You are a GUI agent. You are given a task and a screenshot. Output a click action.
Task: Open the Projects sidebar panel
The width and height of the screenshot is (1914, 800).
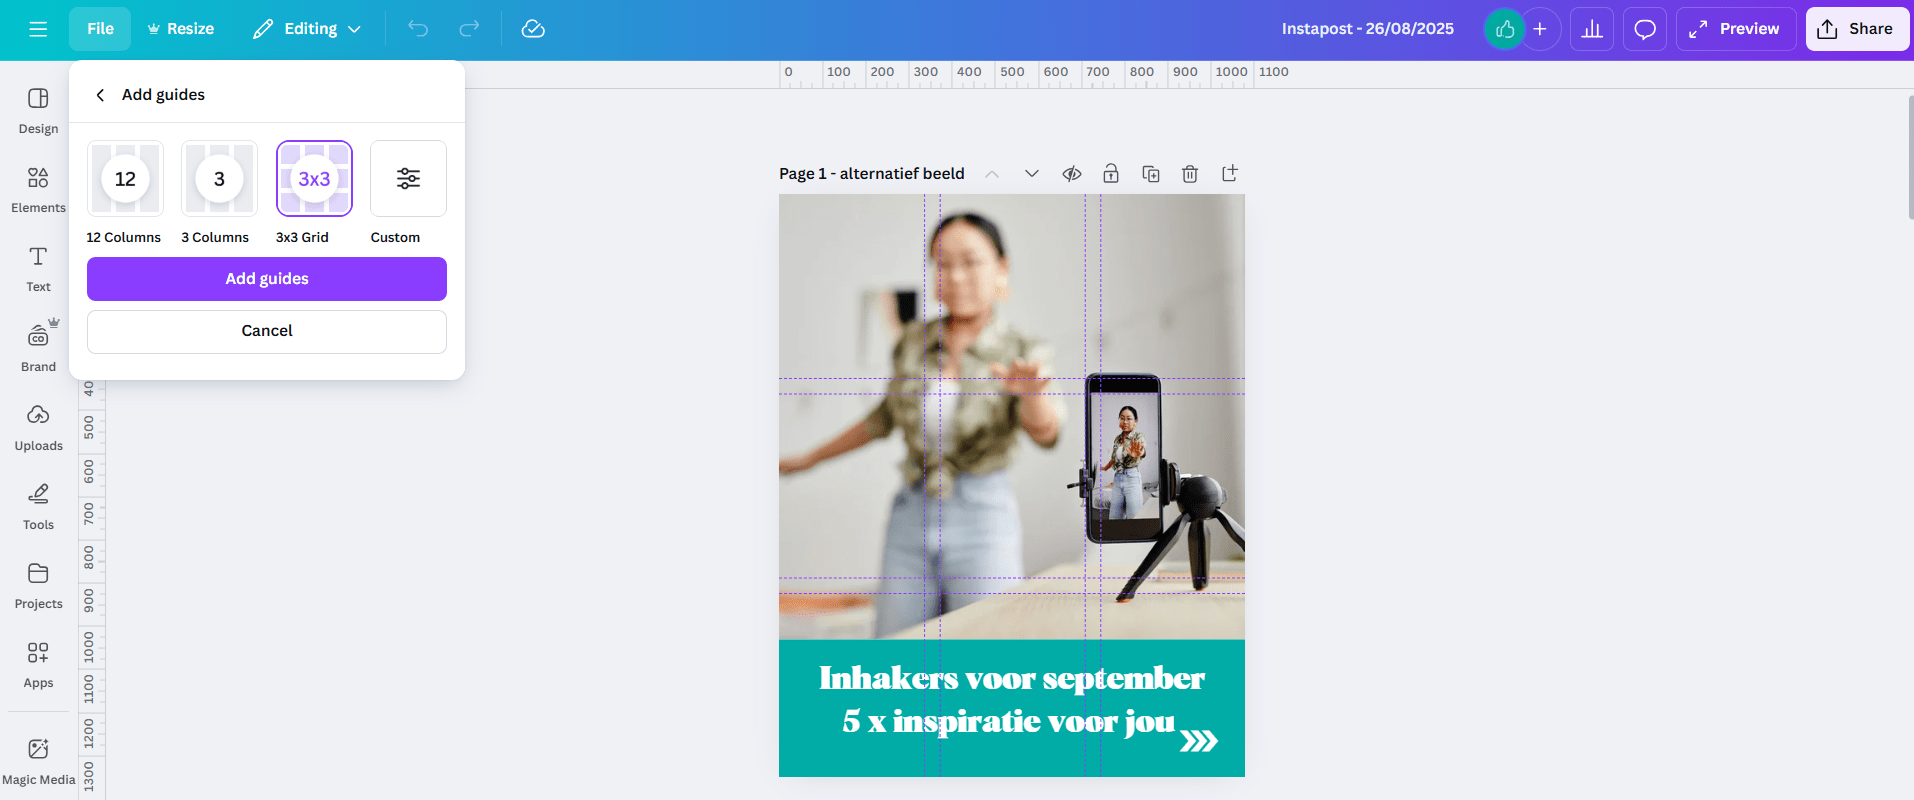[38, 585]
